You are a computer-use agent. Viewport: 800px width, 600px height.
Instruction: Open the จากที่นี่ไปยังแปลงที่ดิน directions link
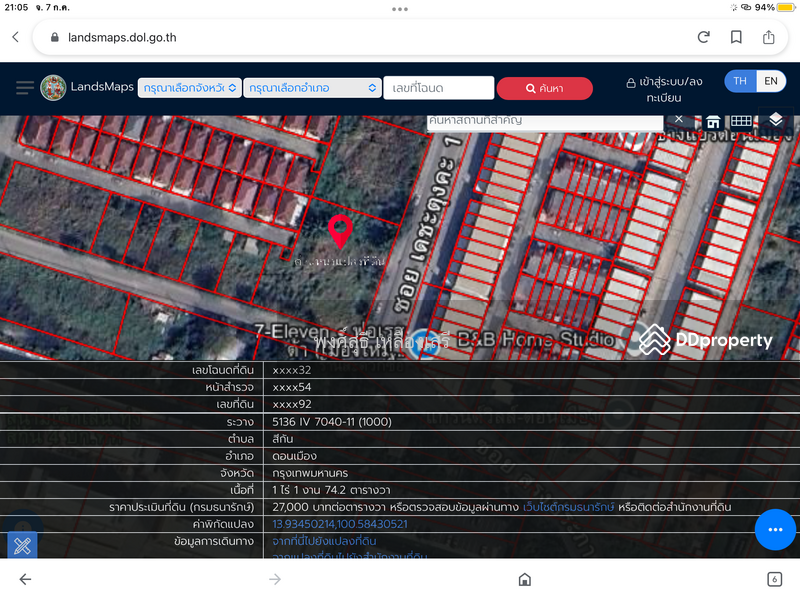324,541
